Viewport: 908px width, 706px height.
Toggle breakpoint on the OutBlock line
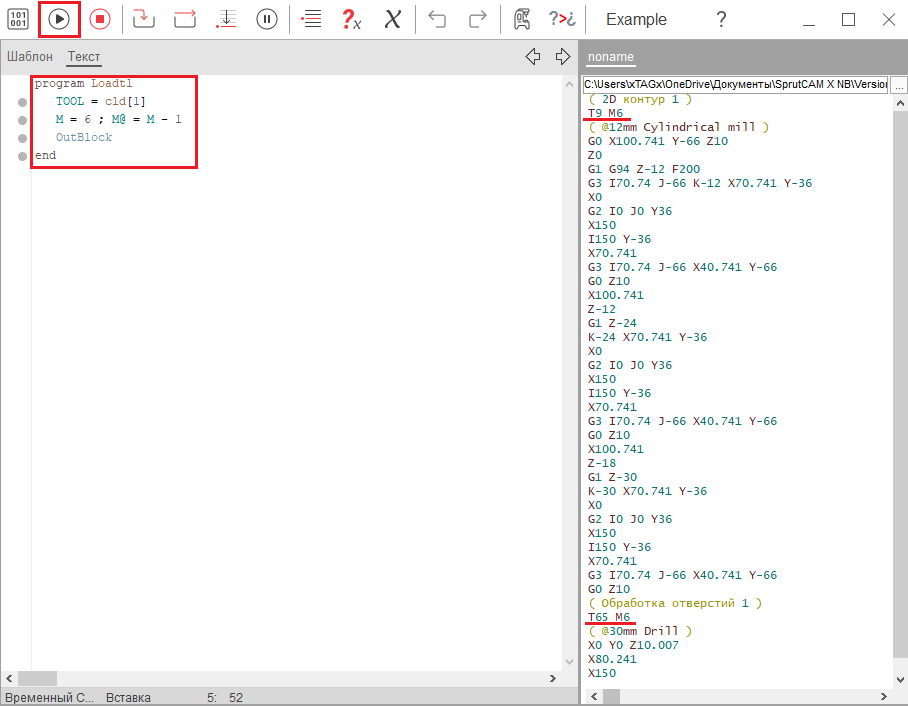click(22, 138)
